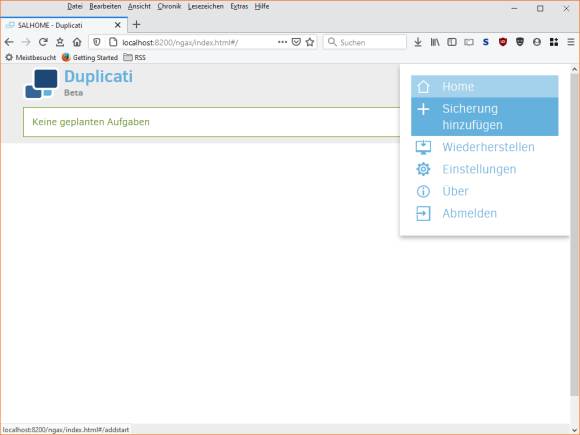This screenshot has width=580, height=435.
Task: Click the Suchen search field
Action: (365, 42)
